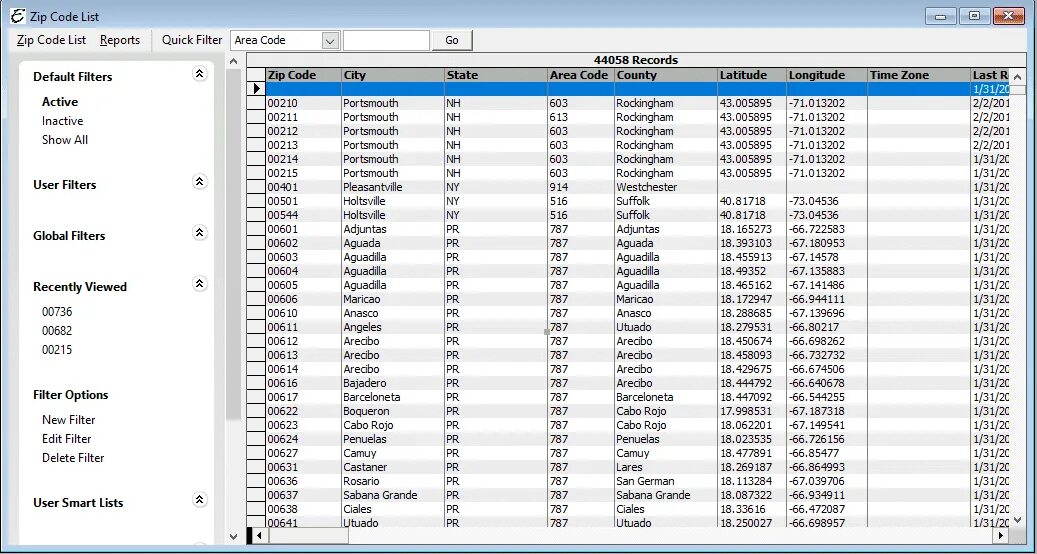Open the Reports menu
The height and width of the screenshot is (554, 1037).
pyautogui.click(x=120, y=40)
